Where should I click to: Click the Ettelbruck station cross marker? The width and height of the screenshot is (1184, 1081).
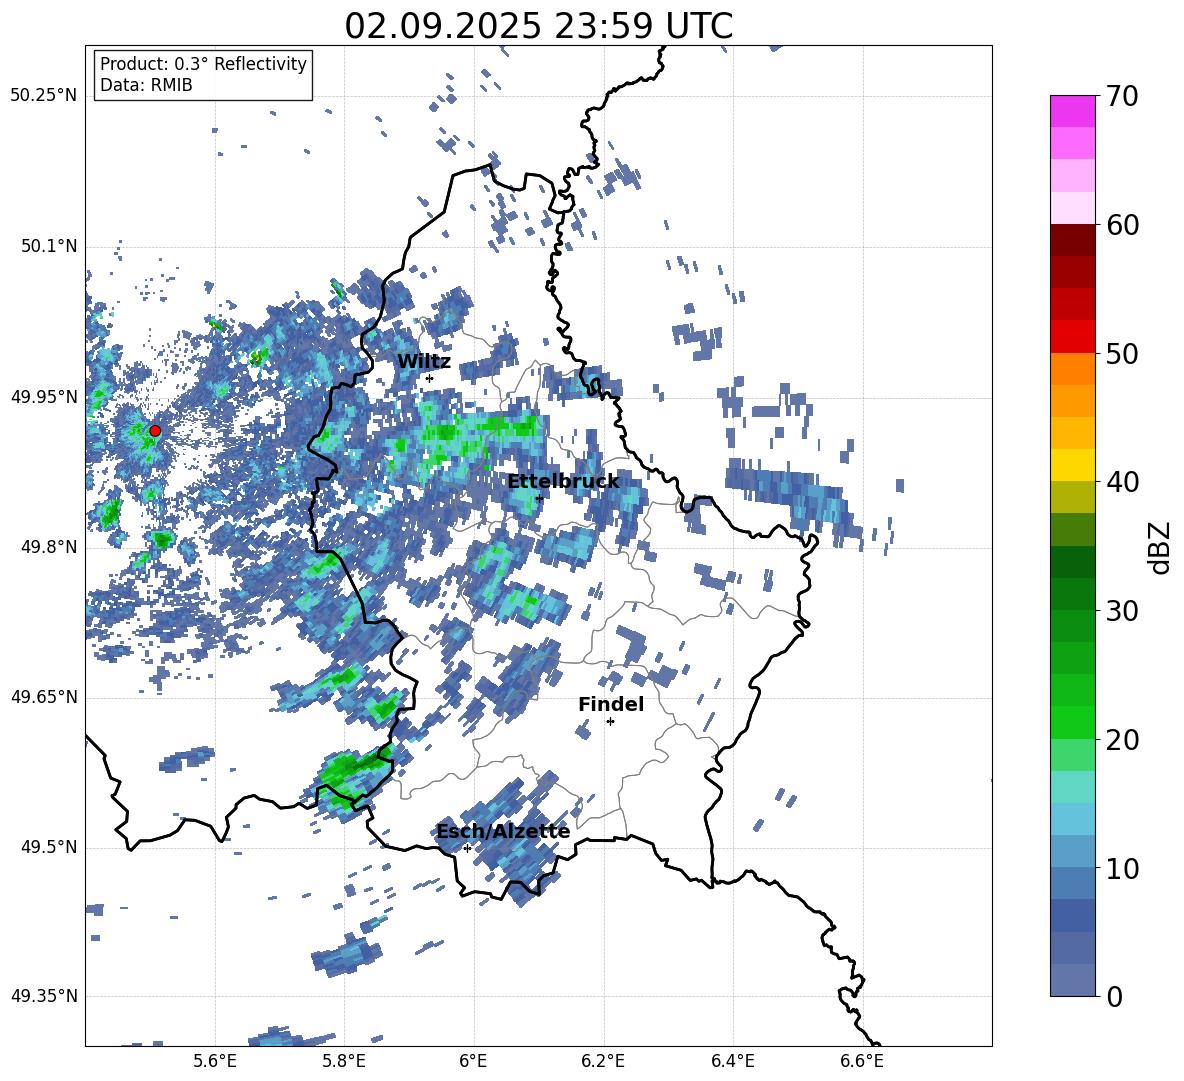click(x=539, y=498)
